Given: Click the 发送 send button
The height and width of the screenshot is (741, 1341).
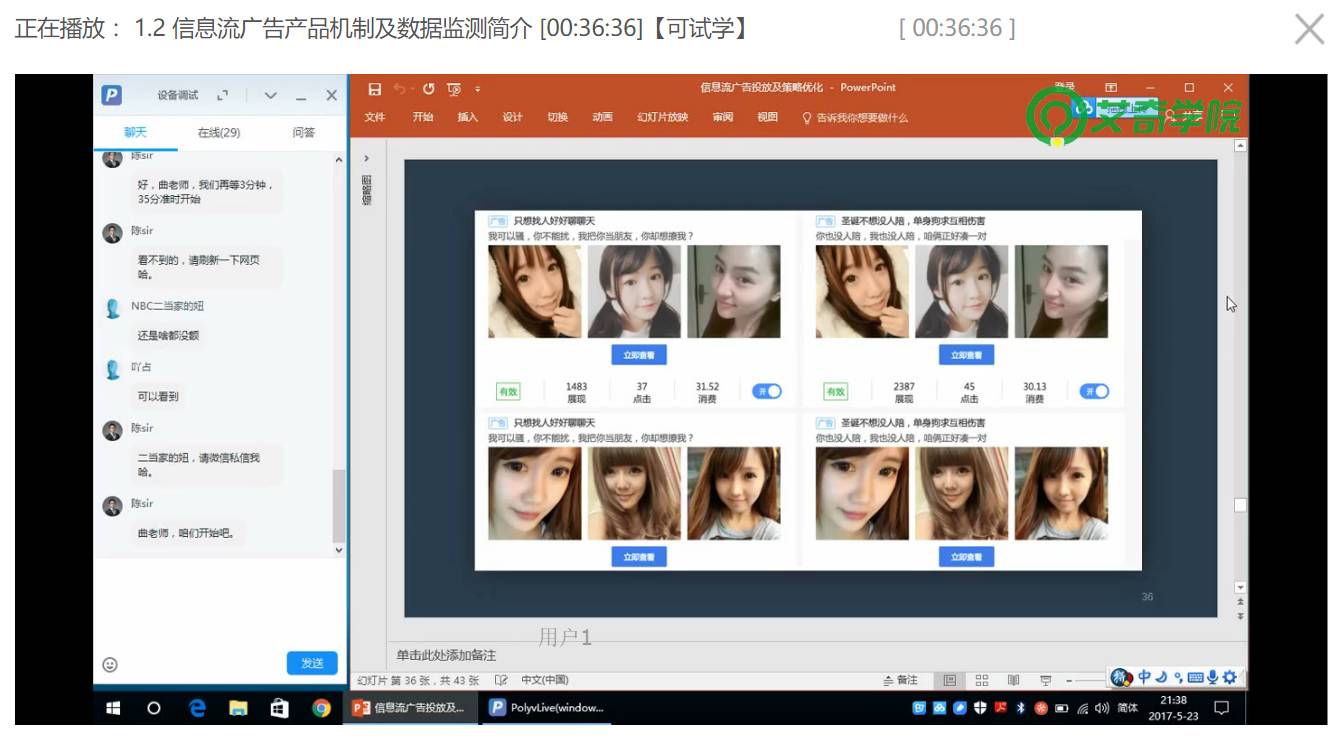Looking at the screenshot, I should tap(312, 663).
